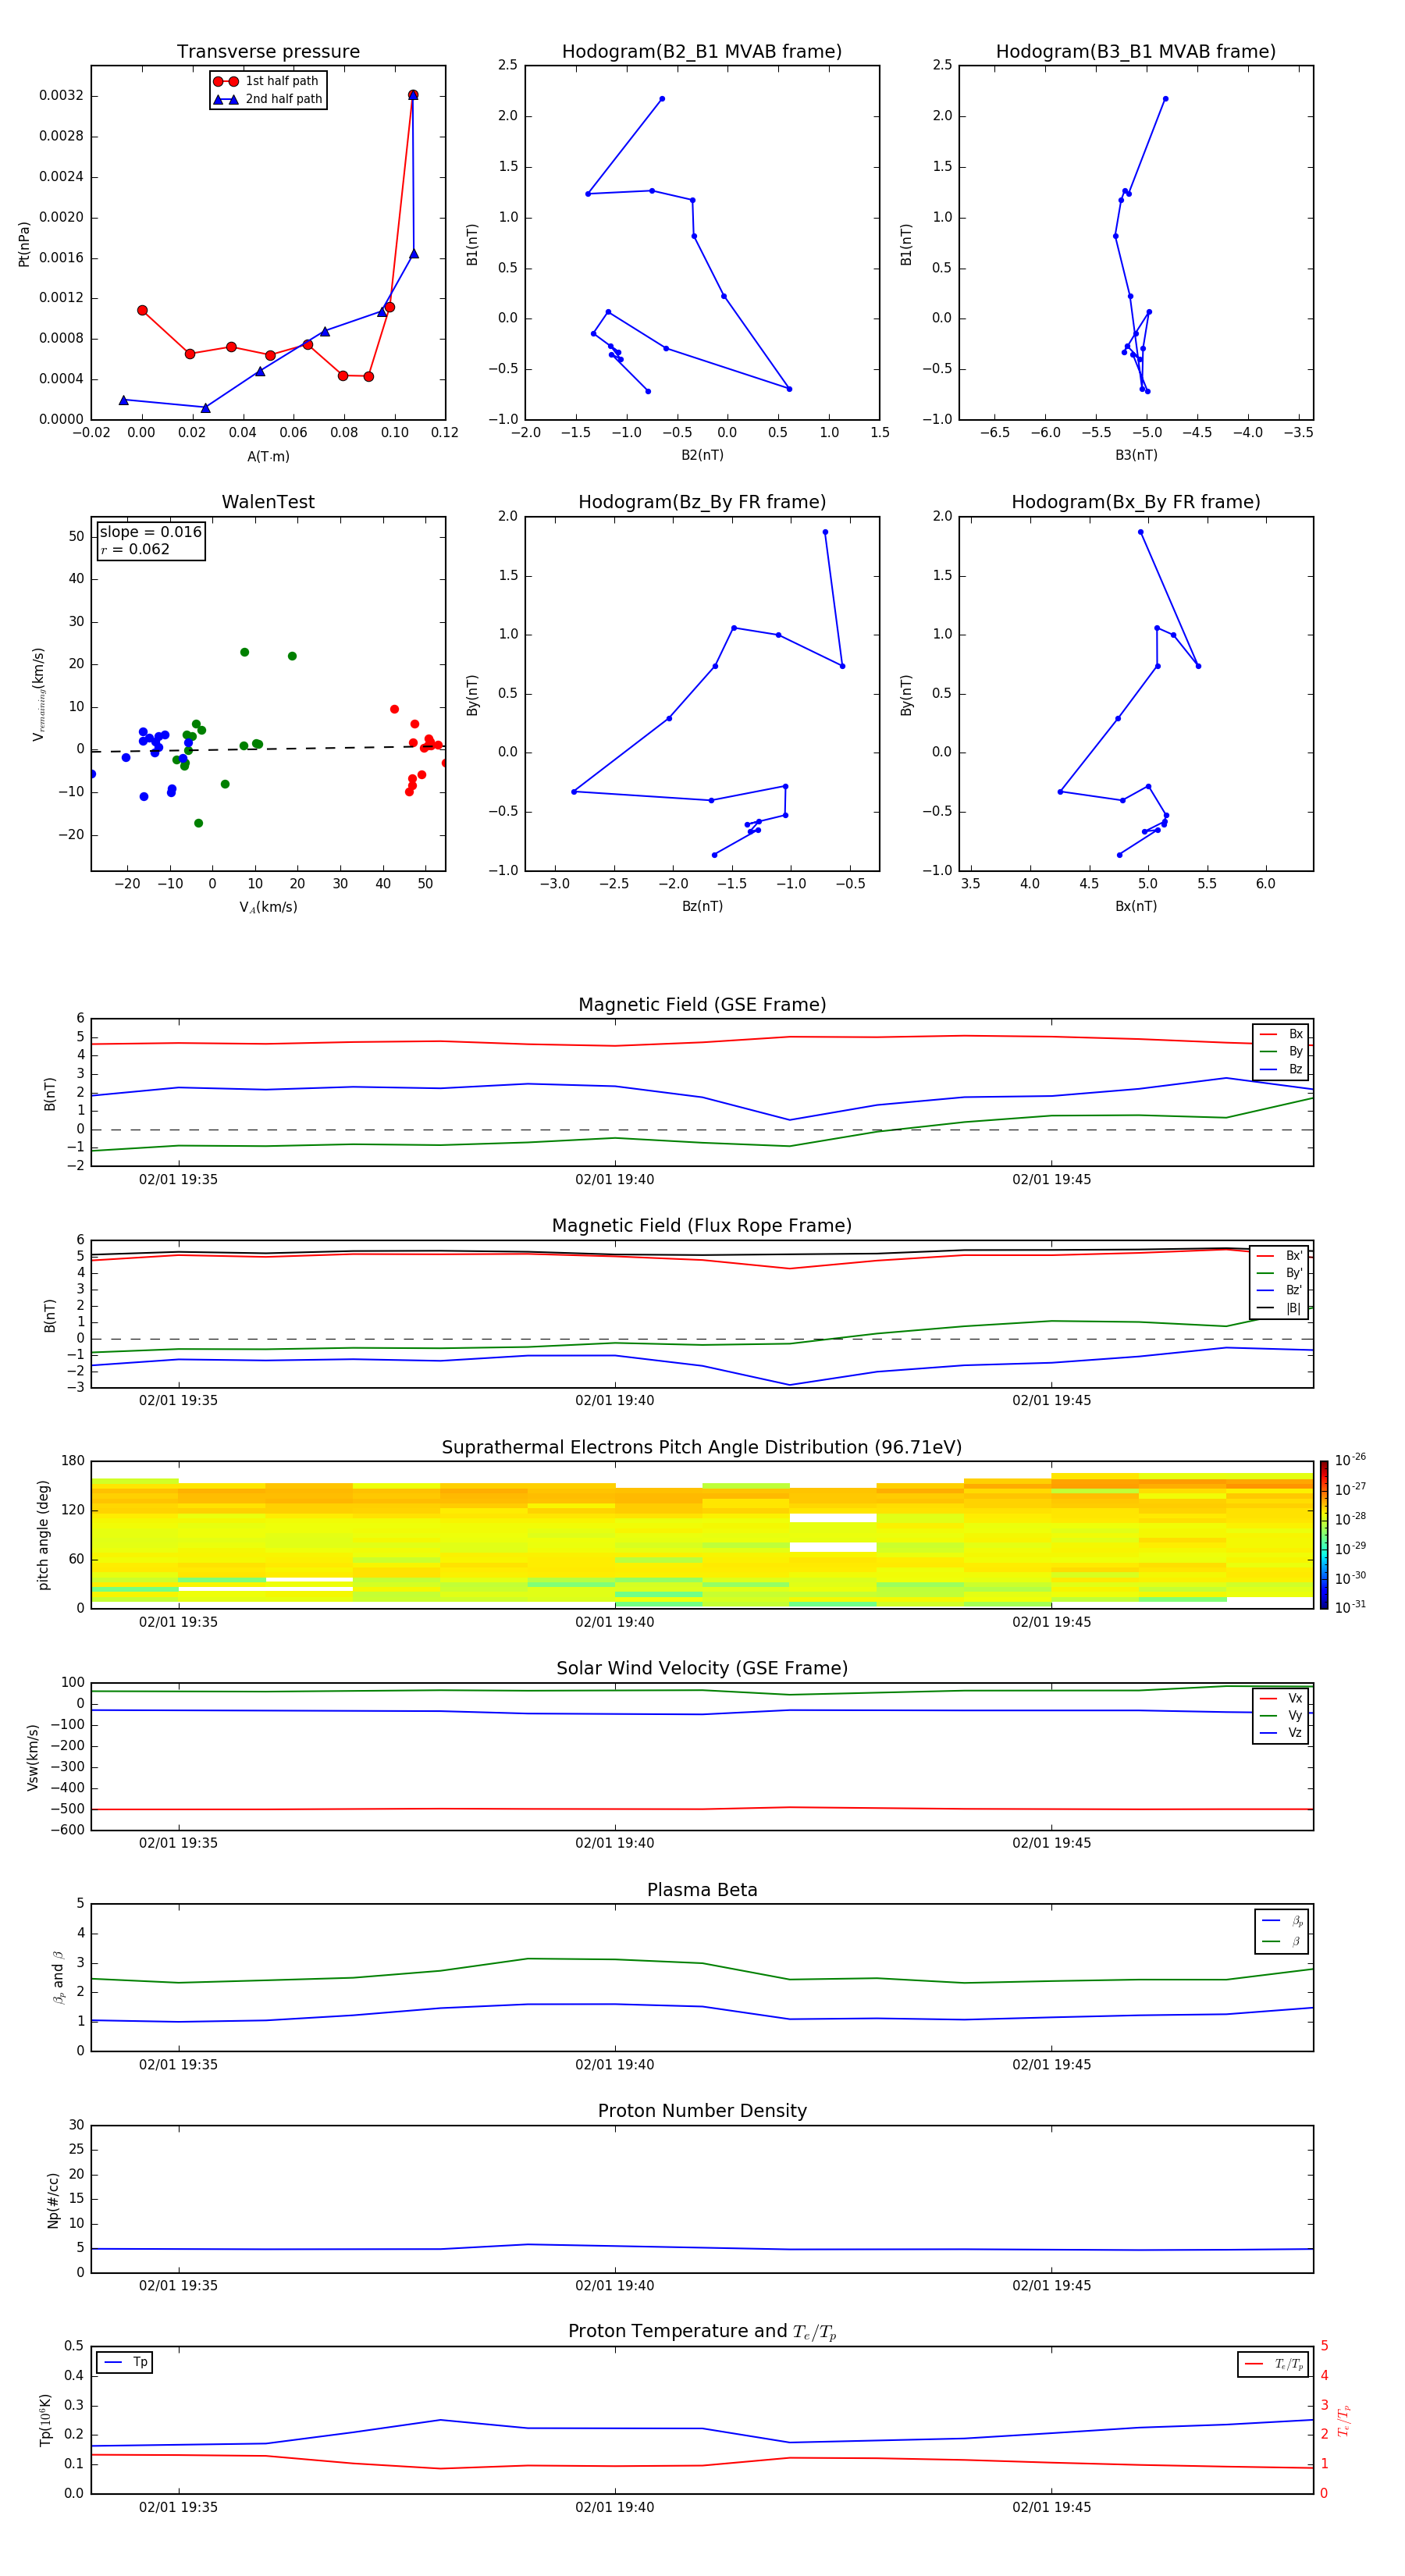This screenshot has height=2576, width=1405.
Task: Click the "Np(#/cc)" y-axis label
Action: click(x=53, y=2200)
